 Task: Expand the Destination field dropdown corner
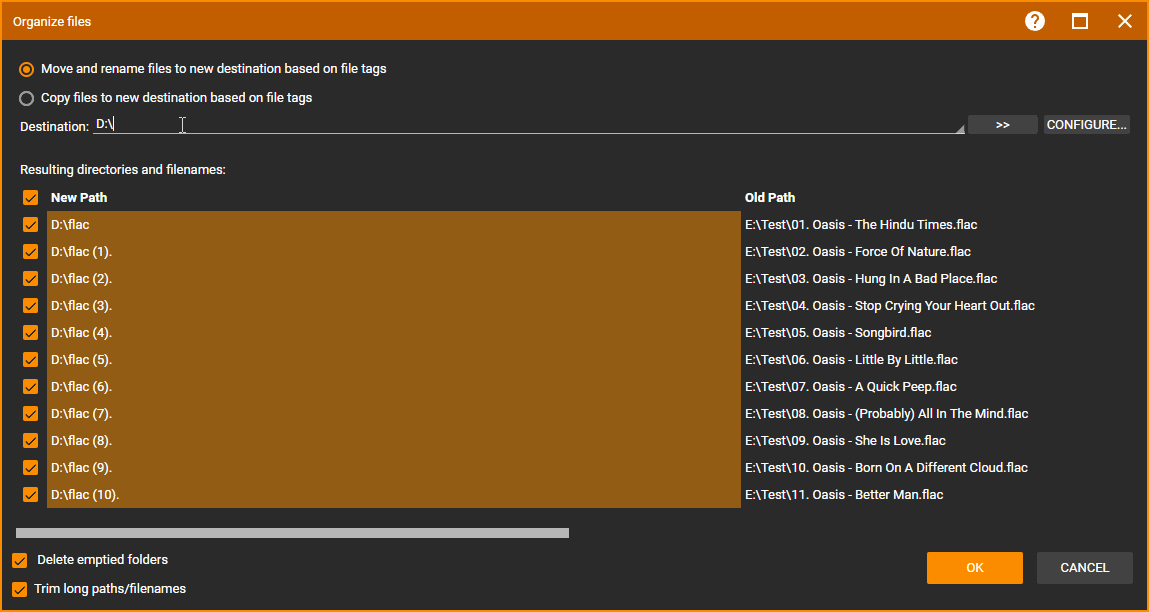coord(960,129)
